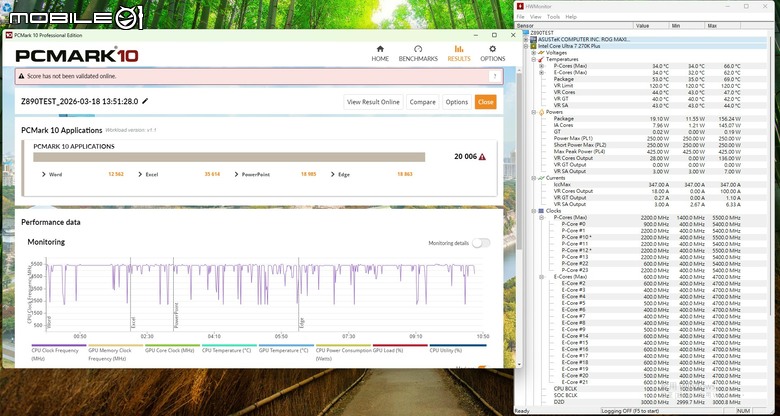Click the result Options button
Image resolution: width=780 pixels, height=416 pixels.
pos(457,102)
